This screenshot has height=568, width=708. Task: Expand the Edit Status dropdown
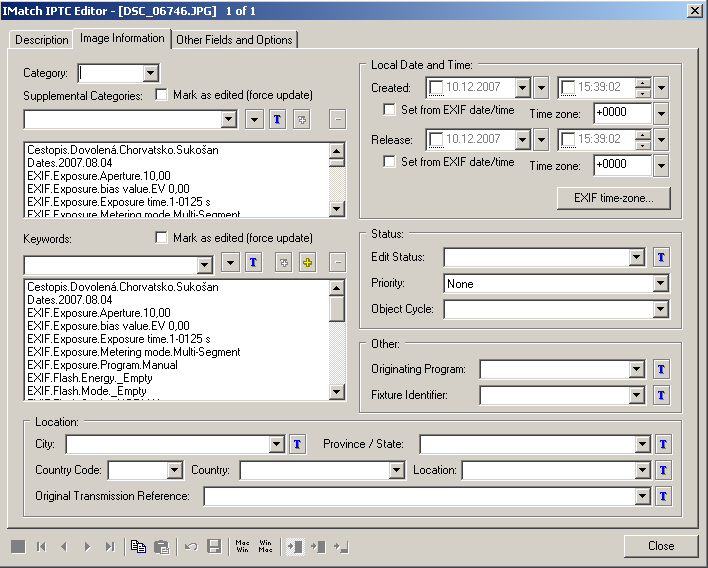636,257
